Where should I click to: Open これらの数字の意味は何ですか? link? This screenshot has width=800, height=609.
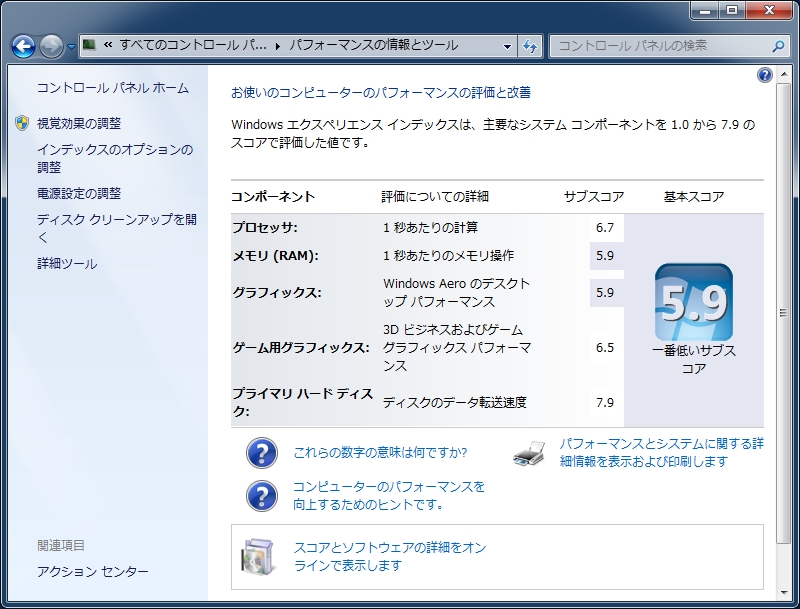(380, 452)
